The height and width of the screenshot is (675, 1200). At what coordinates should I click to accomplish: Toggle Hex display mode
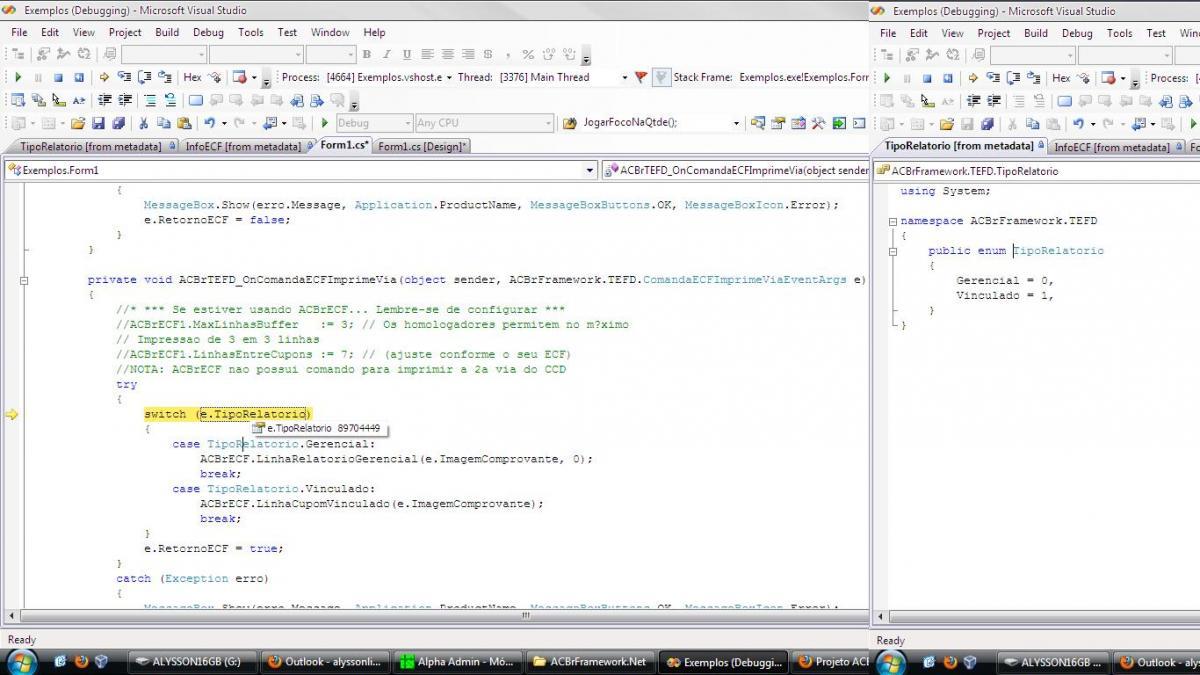tap(192, 77)
